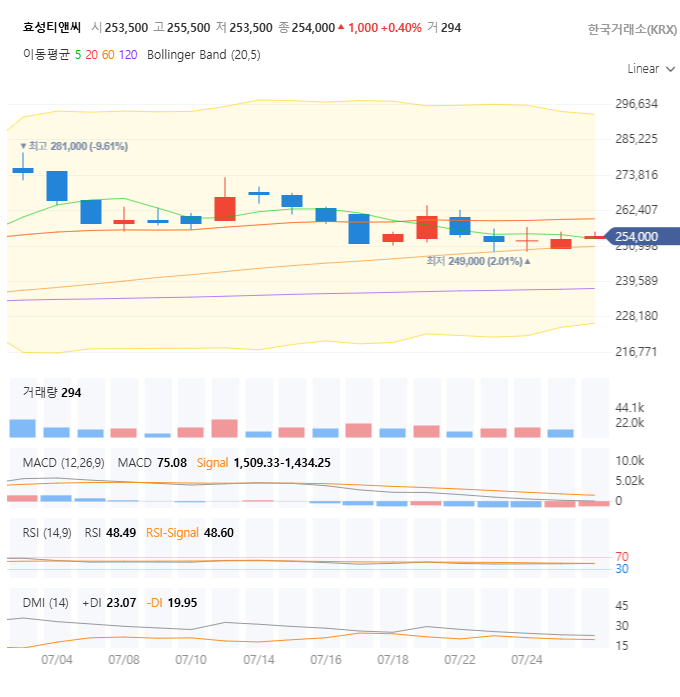Open the Linear scale dropdown
Viewport: 680px width, 697px height.
pyautogui.click(x=651, y=69)
